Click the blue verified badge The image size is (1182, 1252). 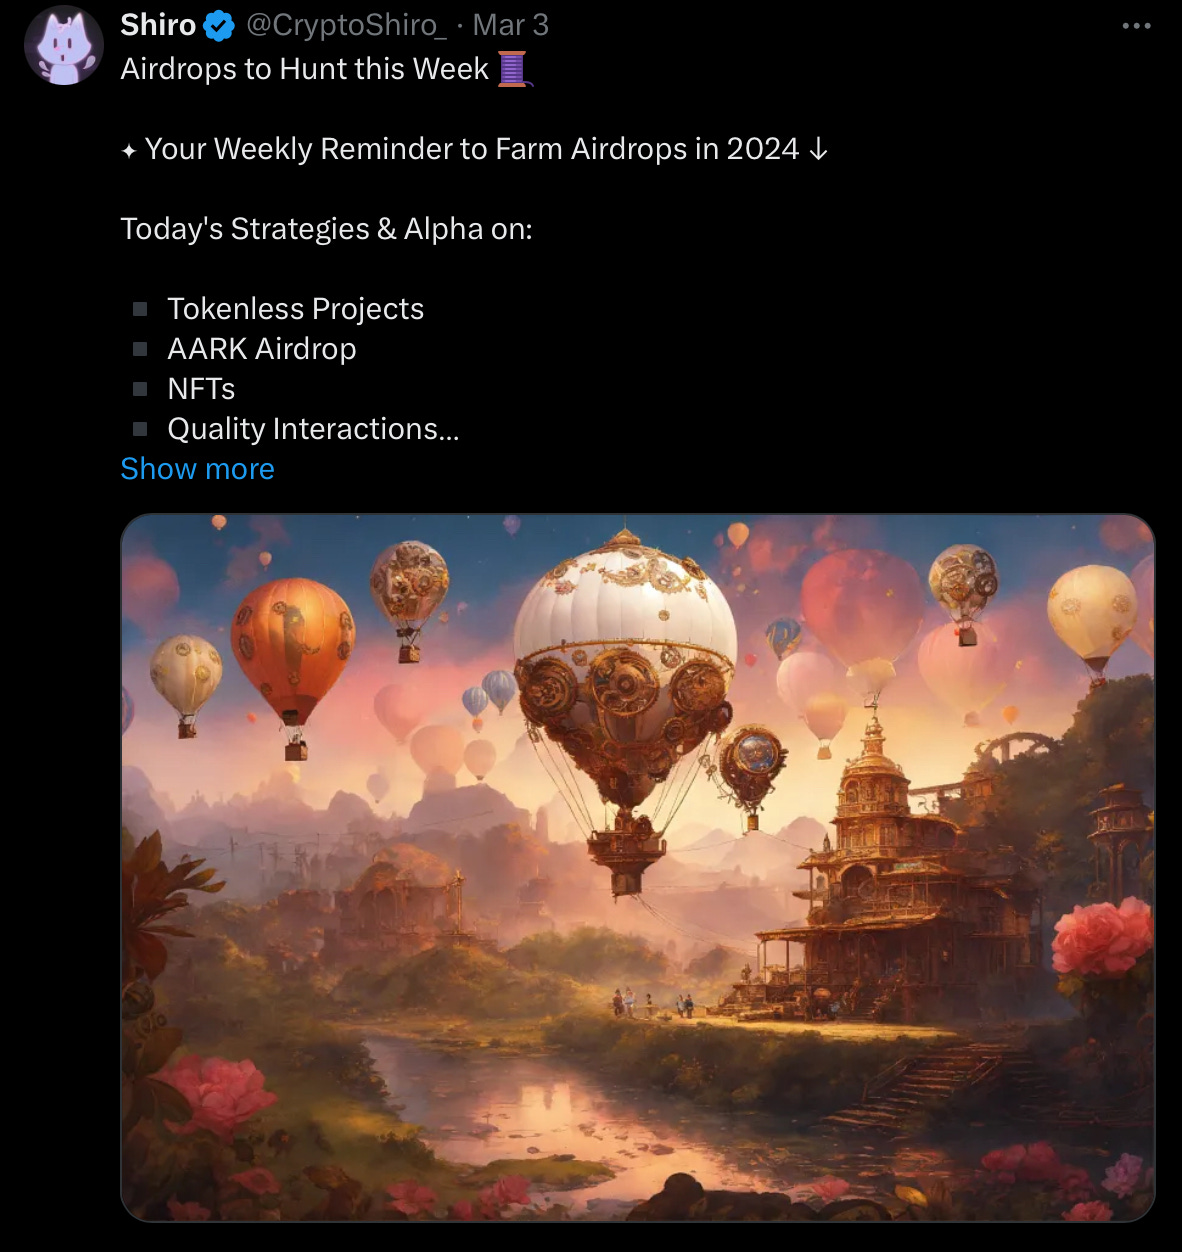[219, 26]
